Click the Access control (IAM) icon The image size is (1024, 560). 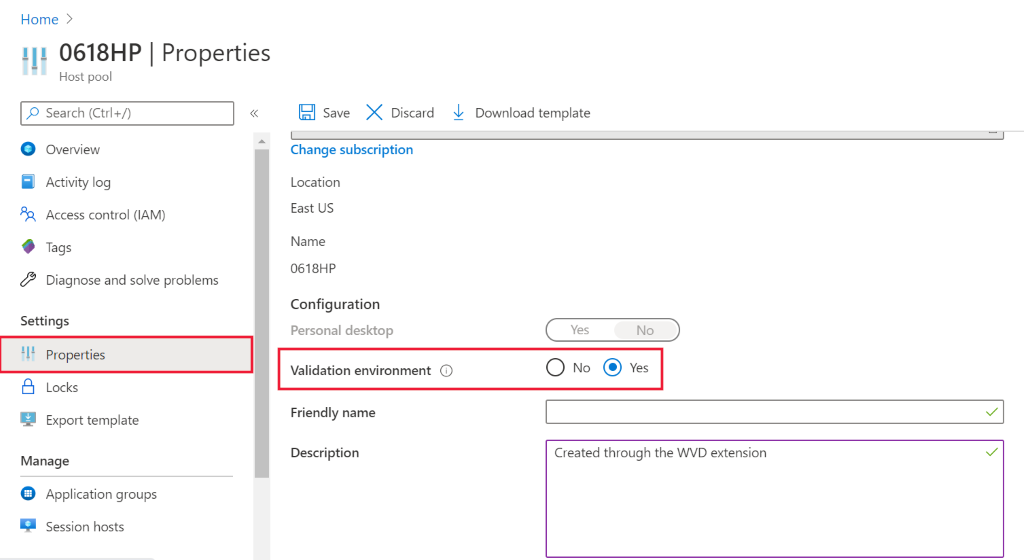[x=28, y=215]
